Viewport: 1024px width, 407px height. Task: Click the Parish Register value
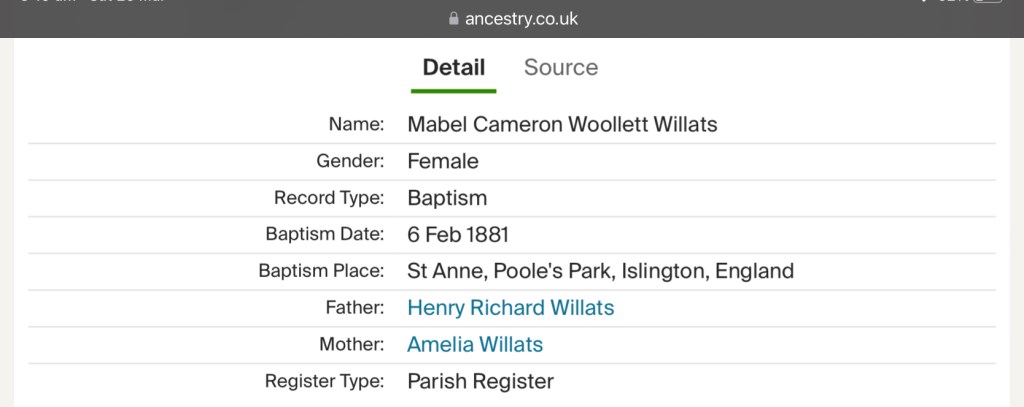(480, 381)
